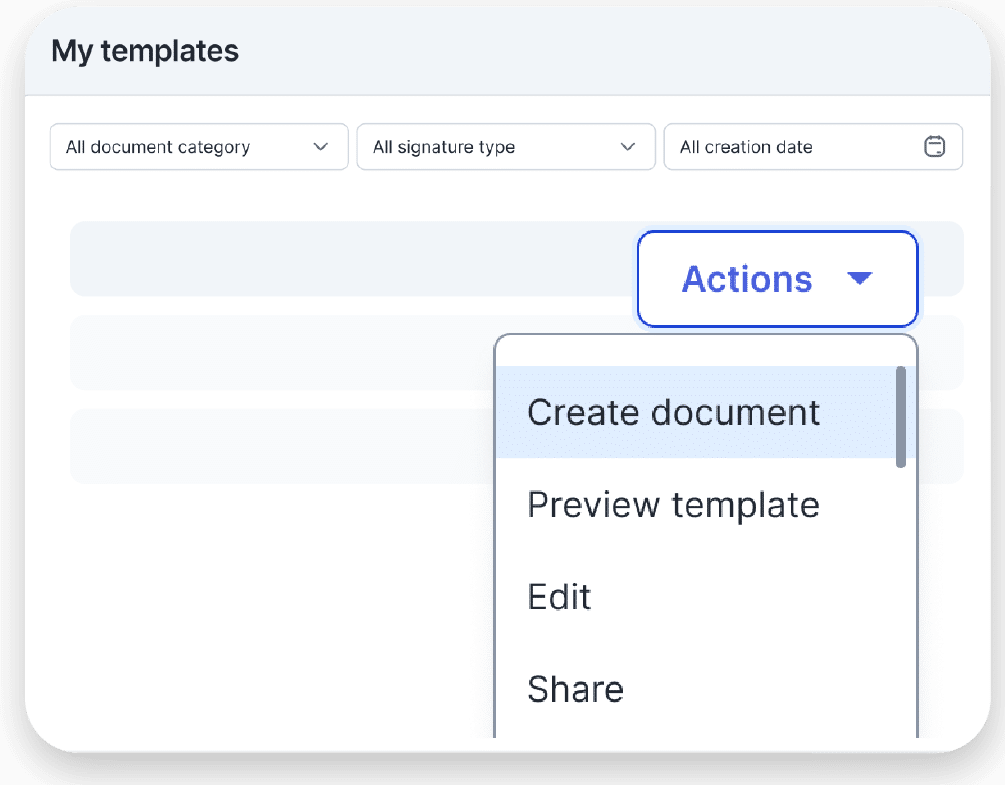Choose Share from the Actions menu
1005x785 pixels.
point(575,689)
